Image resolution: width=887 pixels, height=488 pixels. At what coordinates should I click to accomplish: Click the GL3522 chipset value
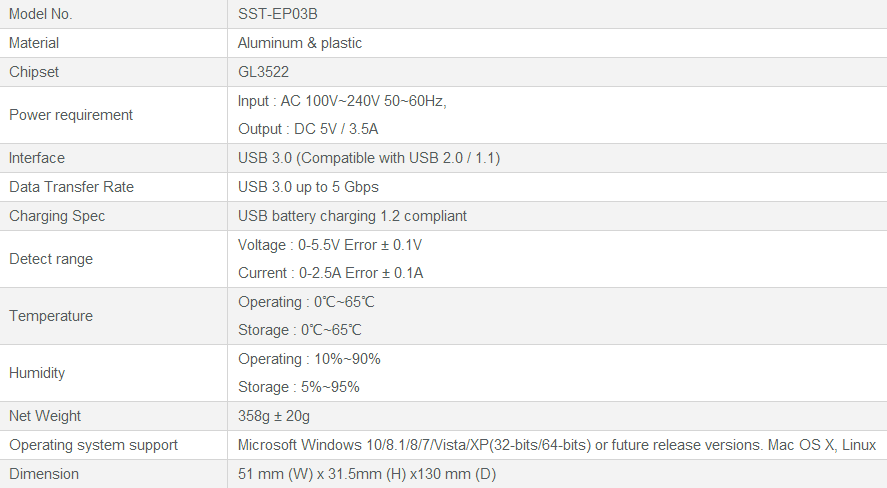(x=264, y=72)
